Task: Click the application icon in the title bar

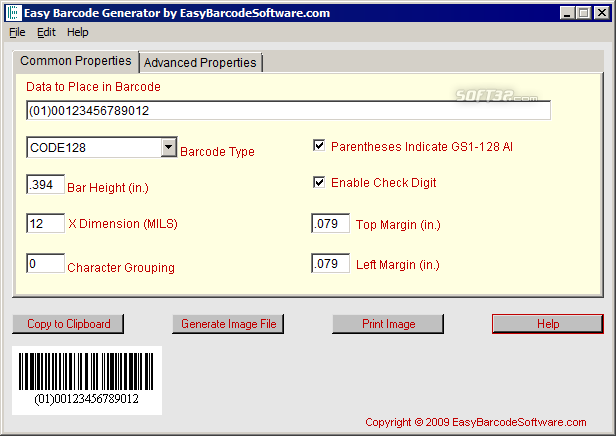Action: click(13, 13)
